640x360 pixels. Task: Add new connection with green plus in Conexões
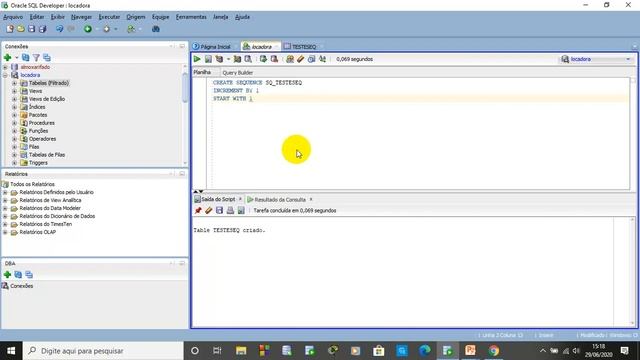[7, 58]
